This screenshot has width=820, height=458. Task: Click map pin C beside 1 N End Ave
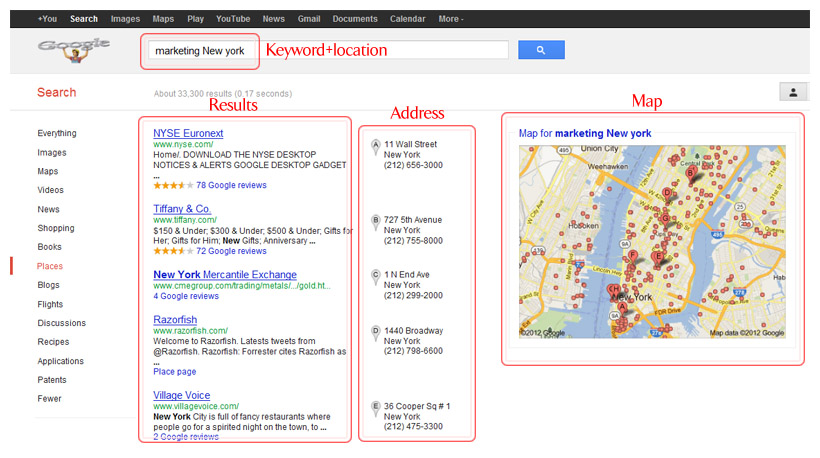click(x=375, y=277)
